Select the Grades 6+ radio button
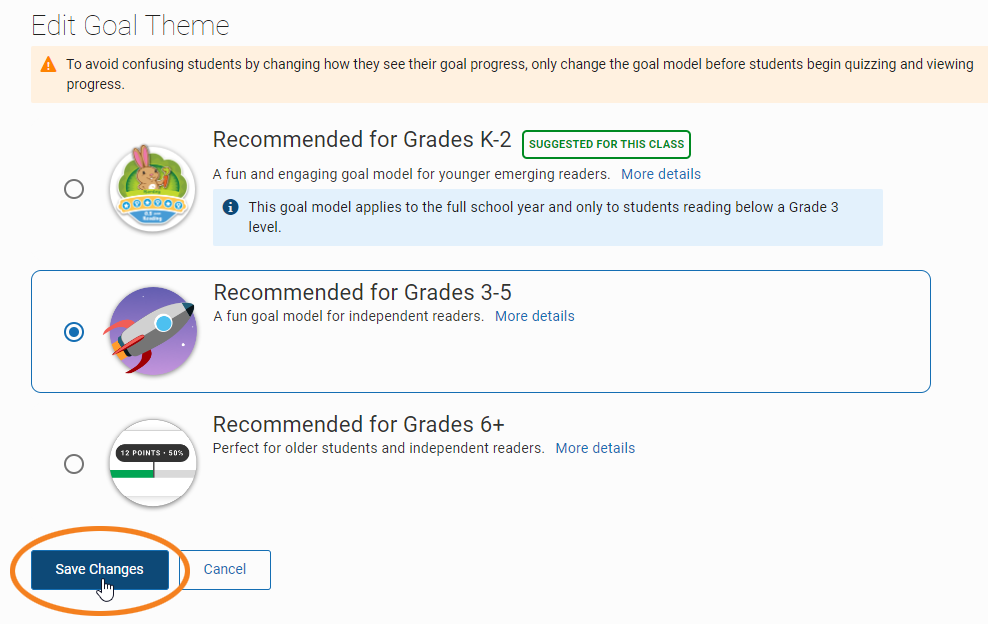Image resolution: width=988 pixels, height=624 pixels. (x=74, y=464)
